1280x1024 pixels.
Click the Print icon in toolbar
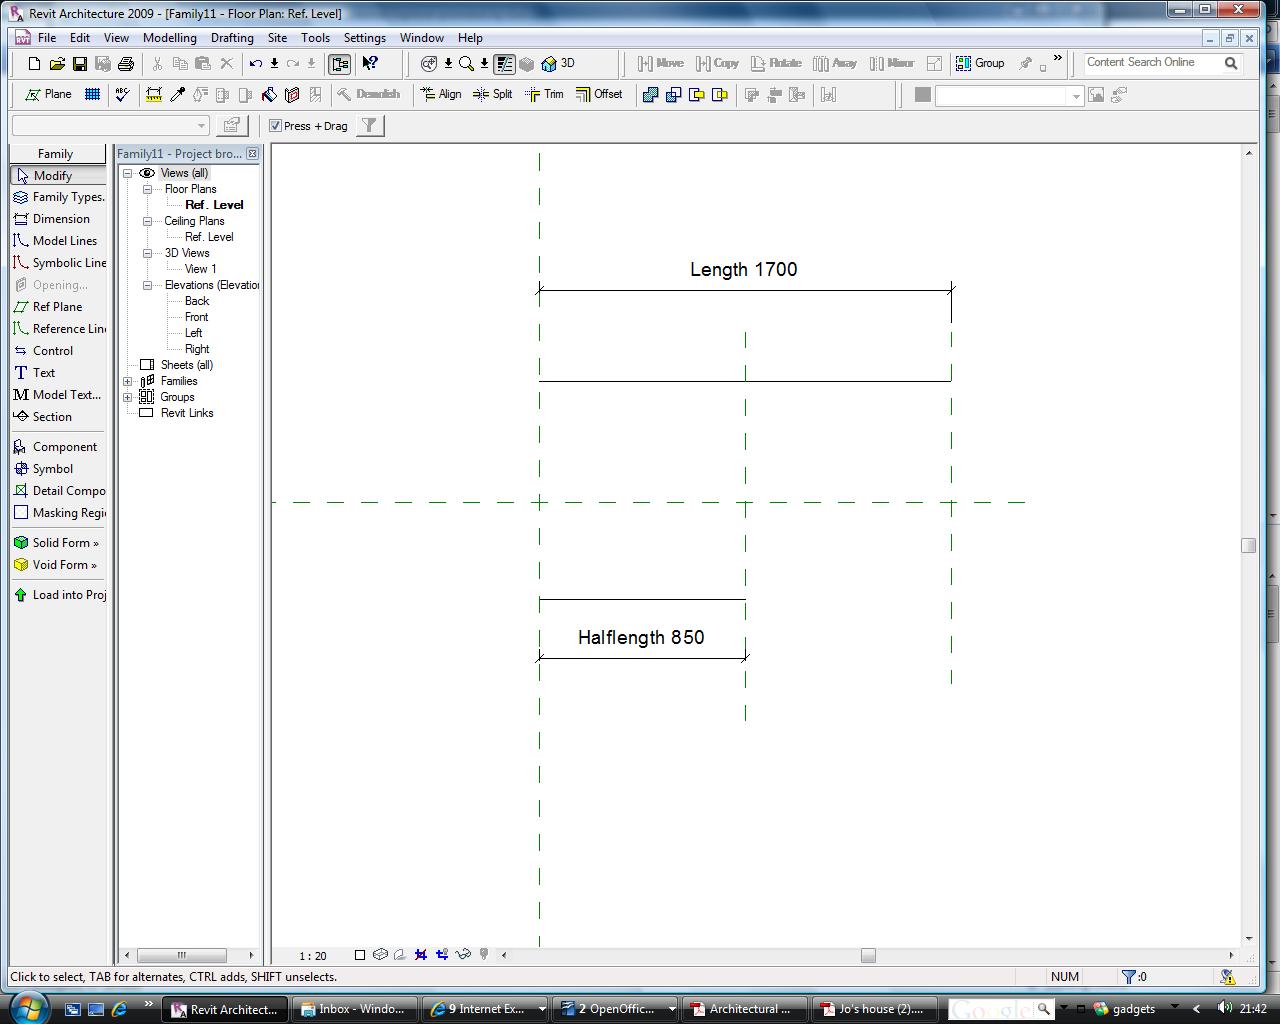126,64
